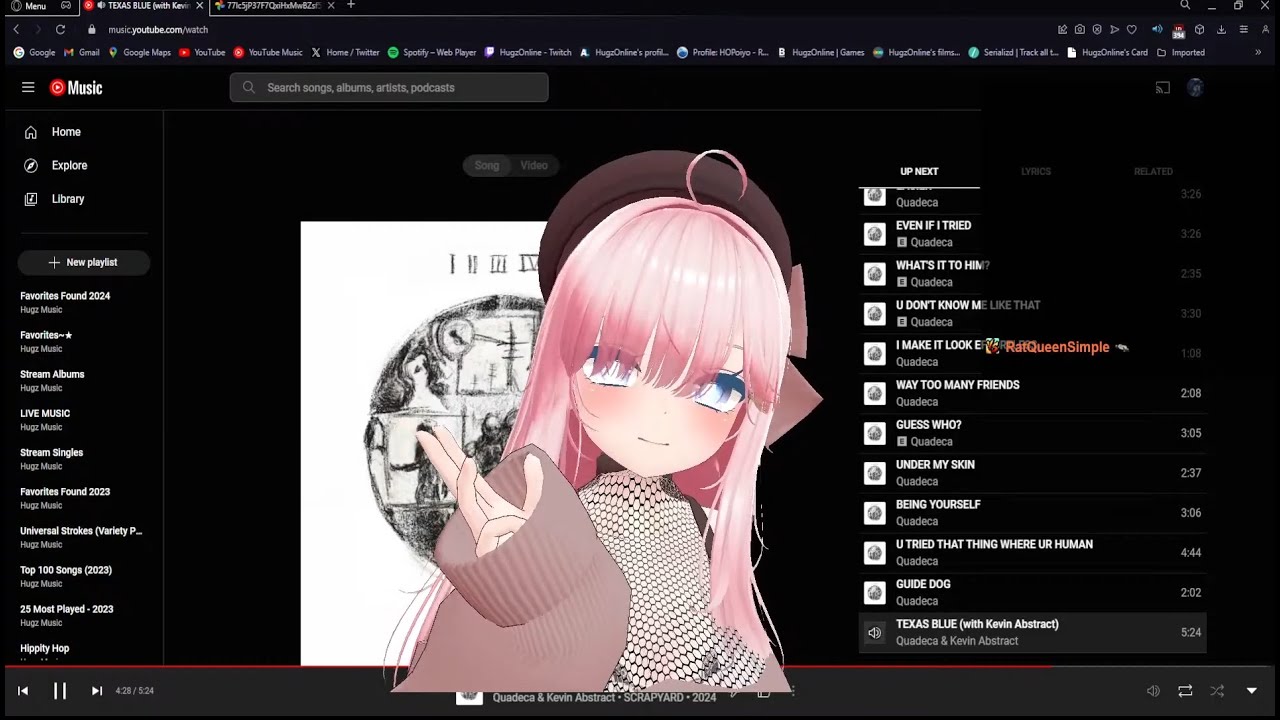Open the hamburger guide menu

coord(28,88)
